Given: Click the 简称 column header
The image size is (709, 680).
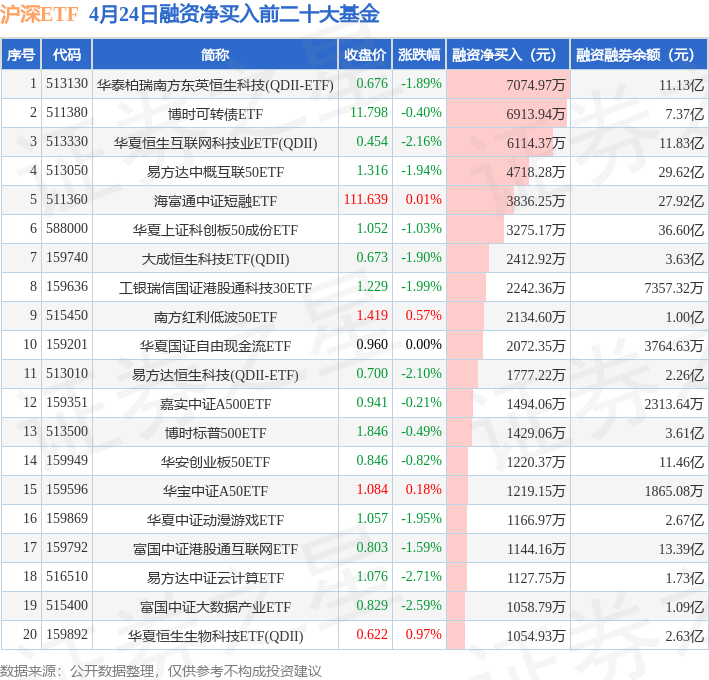Looking at the screenshot, I should click(x=215, y=55).
